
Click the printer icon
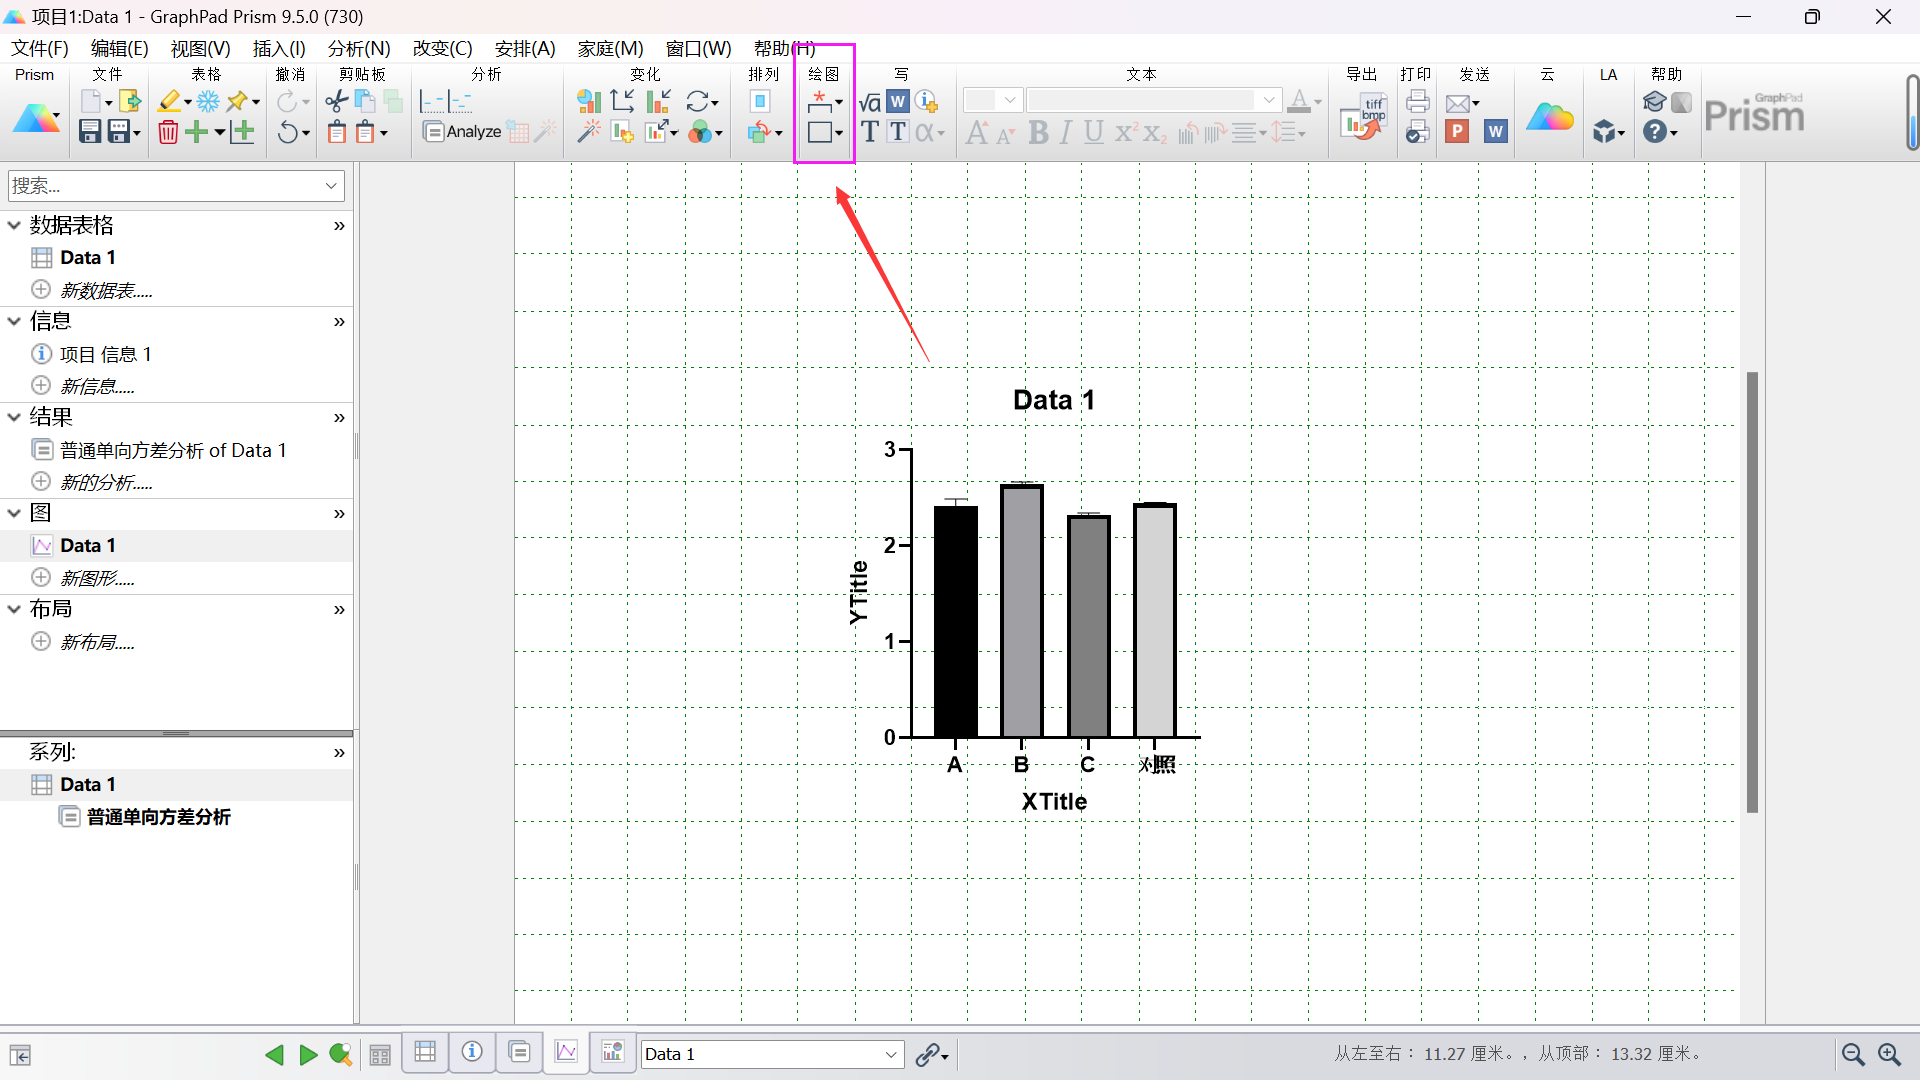[1417, 101]
